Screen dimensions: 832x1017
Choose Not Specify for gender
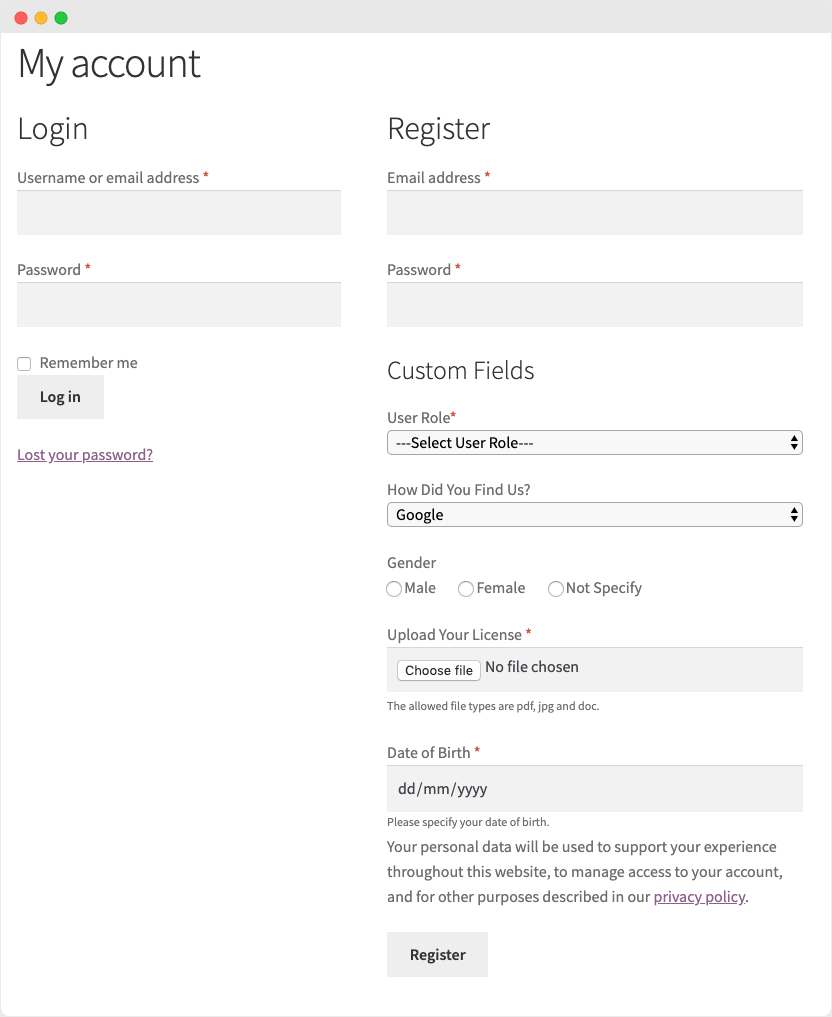click(x=556, y=589)
